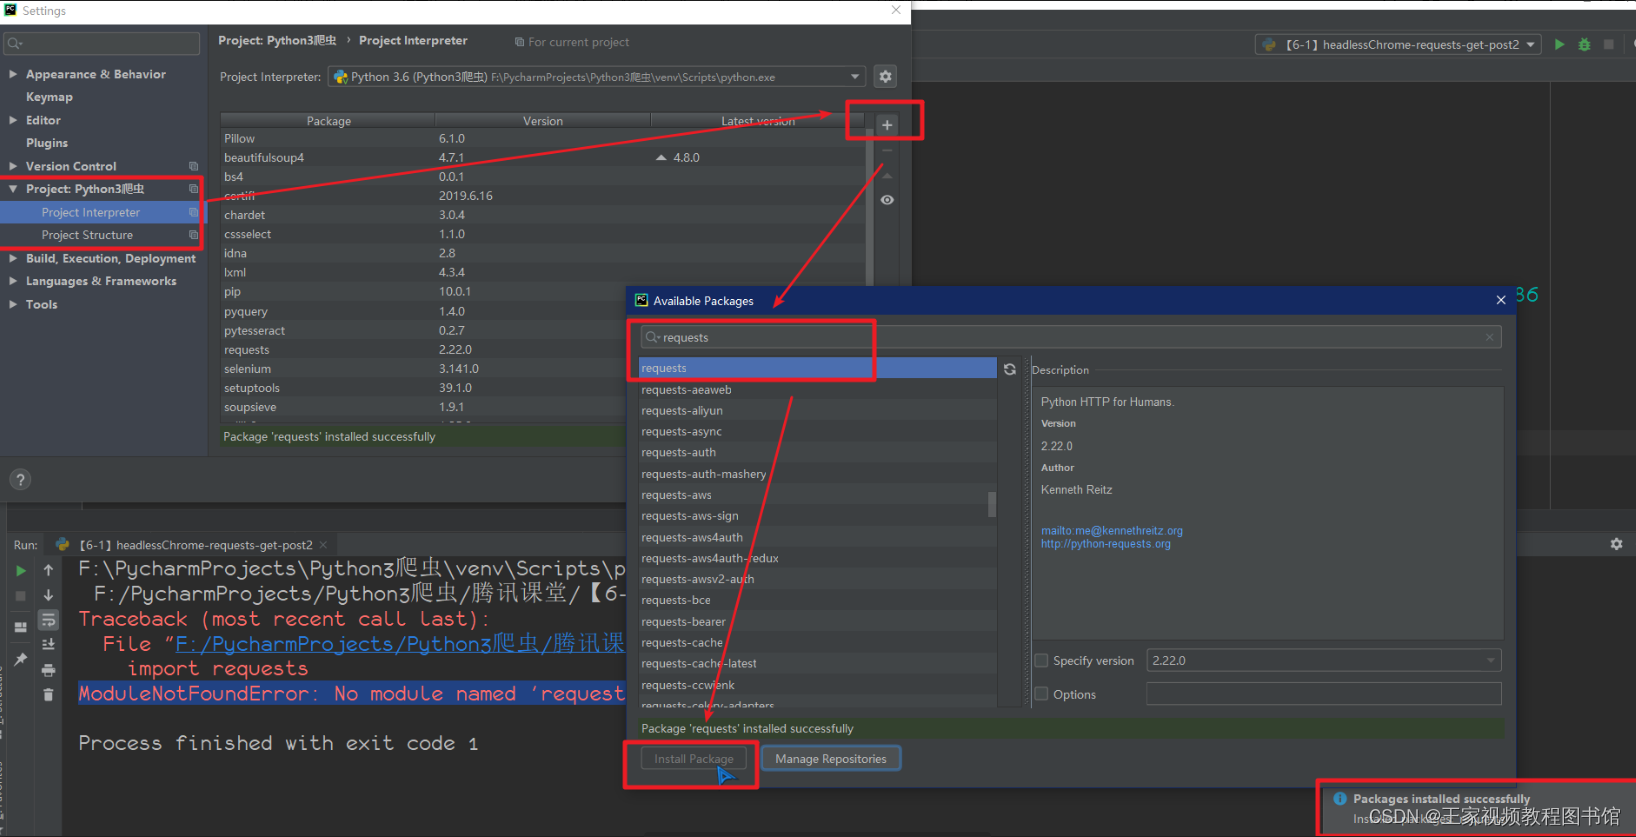Click the Settings search input field

pyautogui.click(x=102, y=43)
